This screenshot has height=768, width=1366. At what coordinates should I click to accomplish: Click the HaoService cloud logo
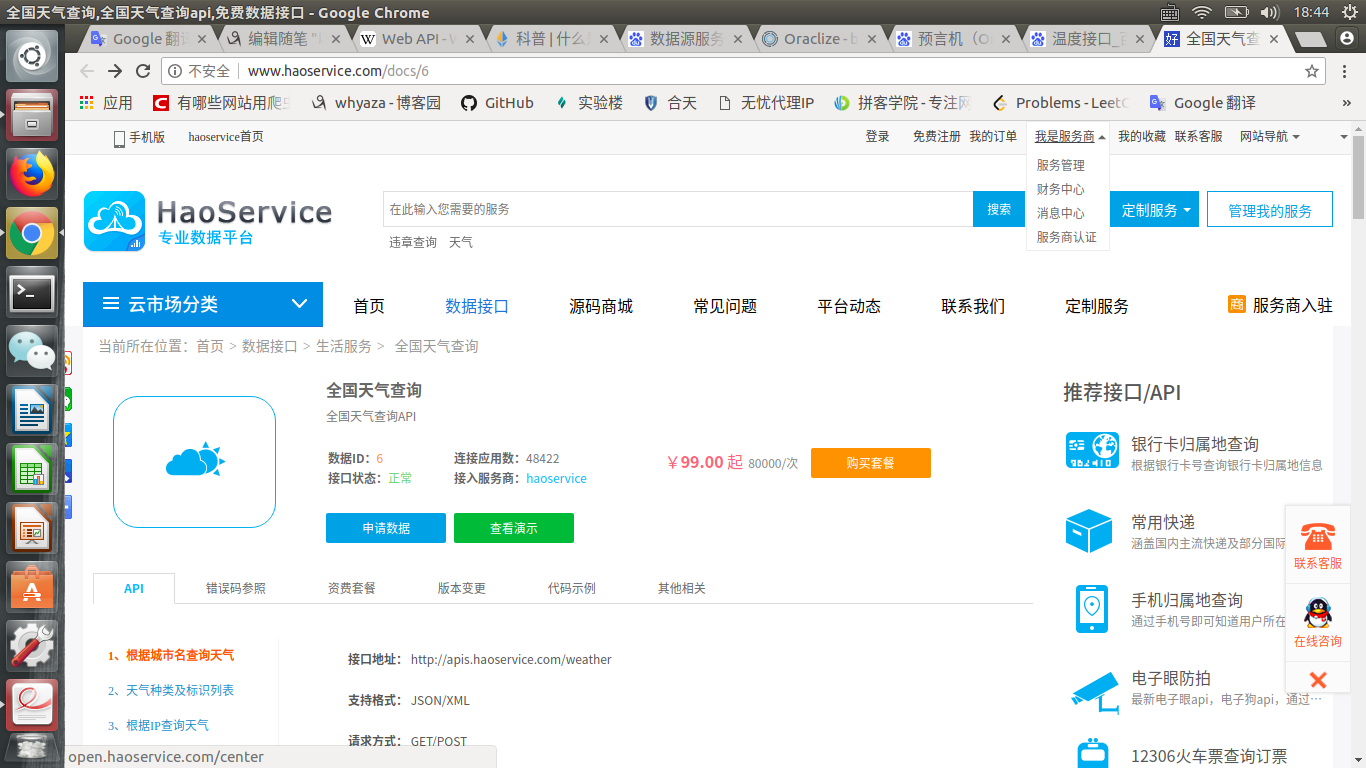point(114,221)
